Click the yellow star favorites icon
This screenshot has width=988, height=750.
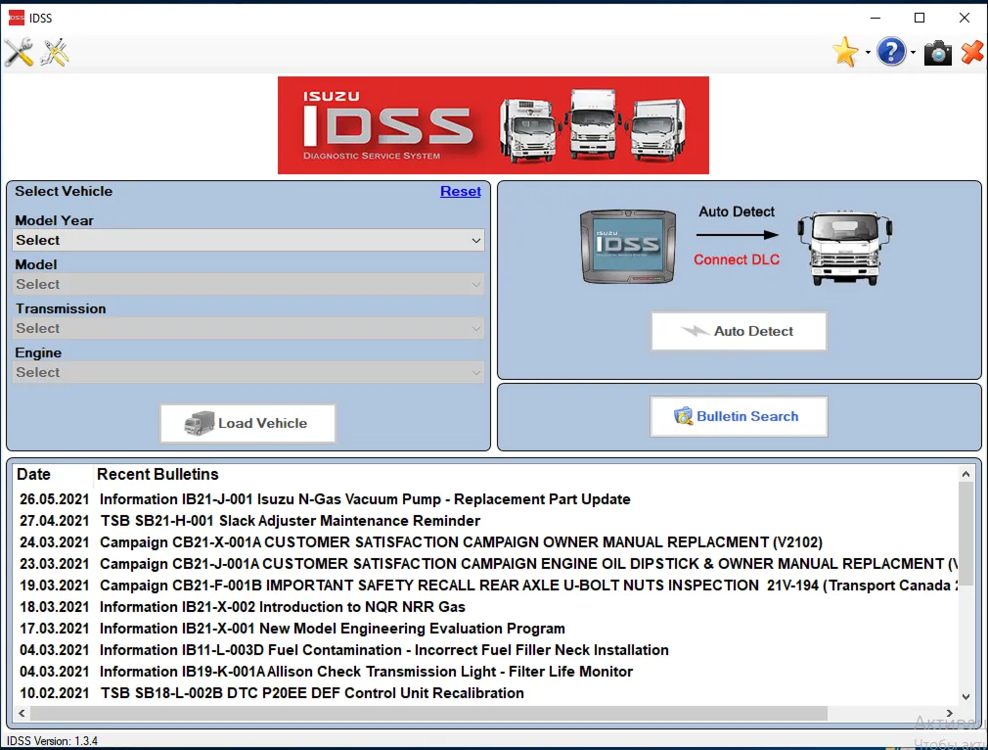click(x=846, y=52)
